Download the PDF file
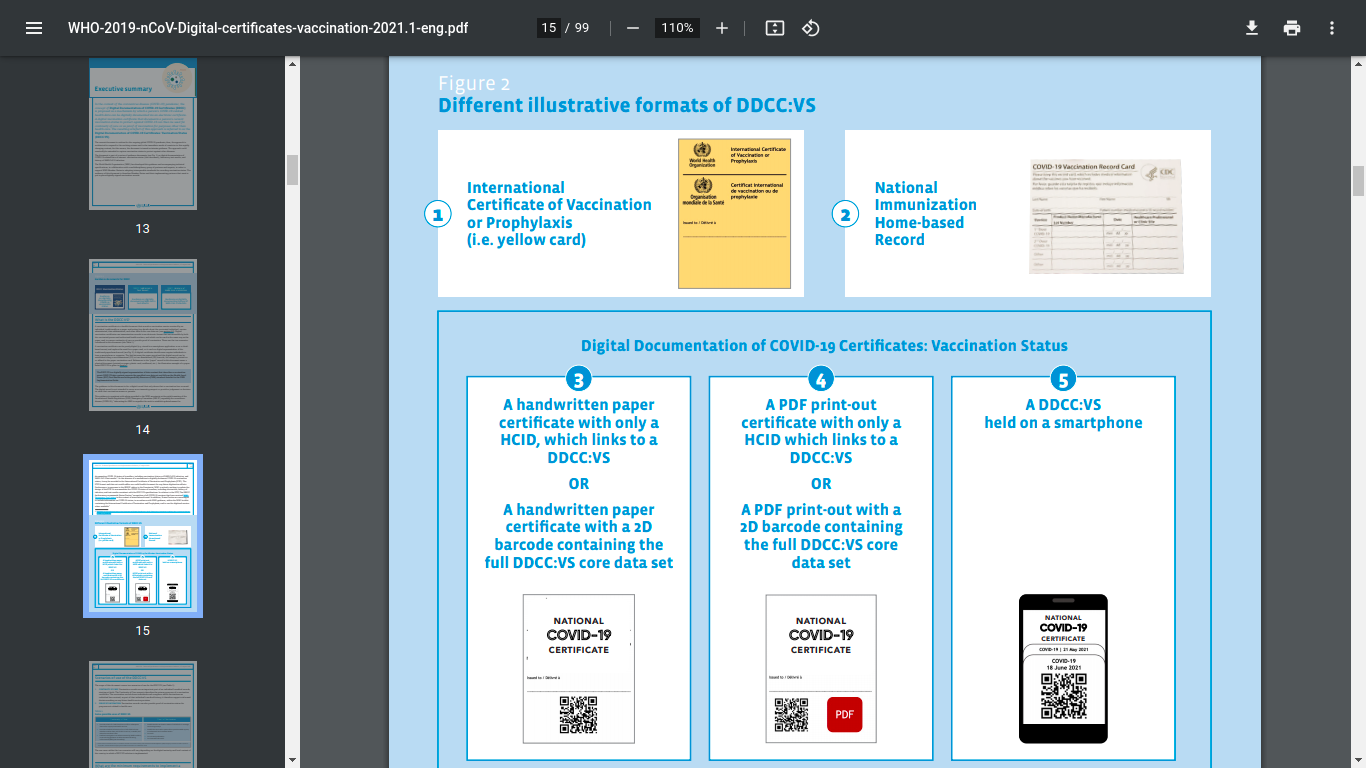Image resolution: width=1366 pixels, height=768 pixels. coord(1251,28)
